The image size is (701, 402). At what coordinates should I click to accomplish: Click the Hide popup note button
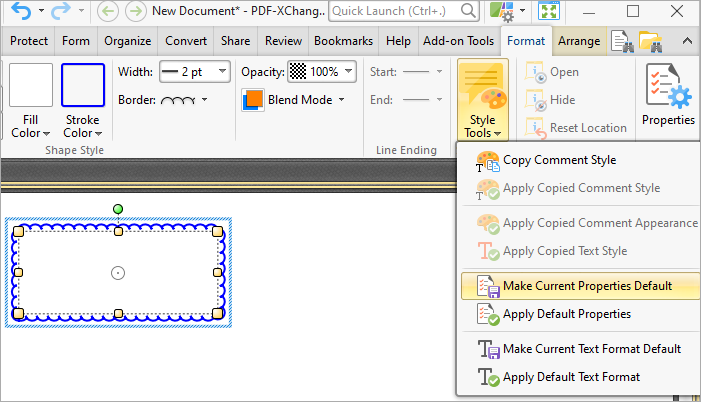[x=551, y=100]
